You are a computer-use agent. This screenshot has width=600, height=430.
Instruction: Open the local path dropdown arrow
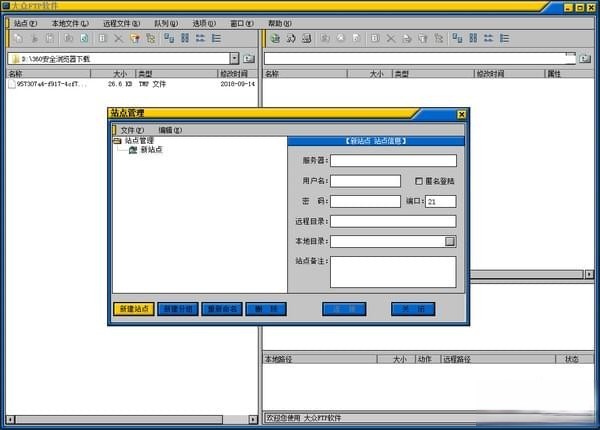[234, 59]
